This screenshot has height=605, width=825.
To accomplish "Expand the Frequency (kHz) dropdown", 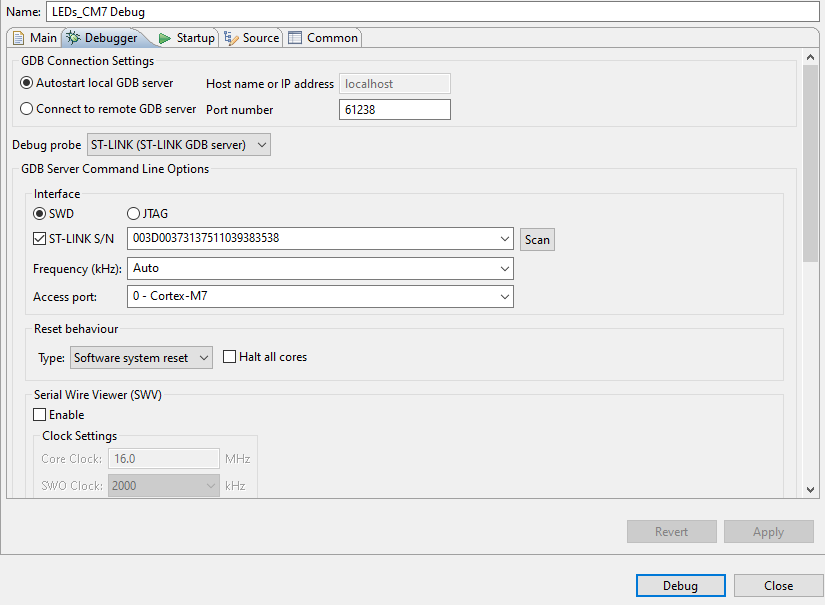I will point(320,268).
